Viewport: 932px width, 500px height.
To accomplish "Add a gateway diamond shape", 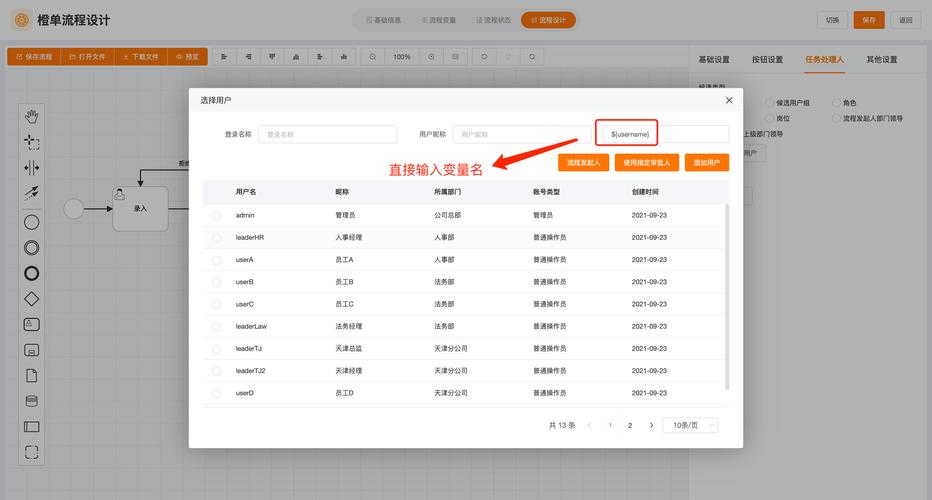I will click(x=31, y=298).
